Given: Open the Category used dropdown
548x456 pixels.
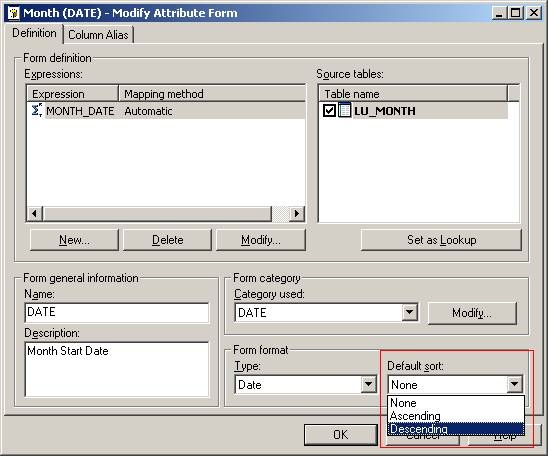Looking at the screenshot, I should [x=410, y=312].
